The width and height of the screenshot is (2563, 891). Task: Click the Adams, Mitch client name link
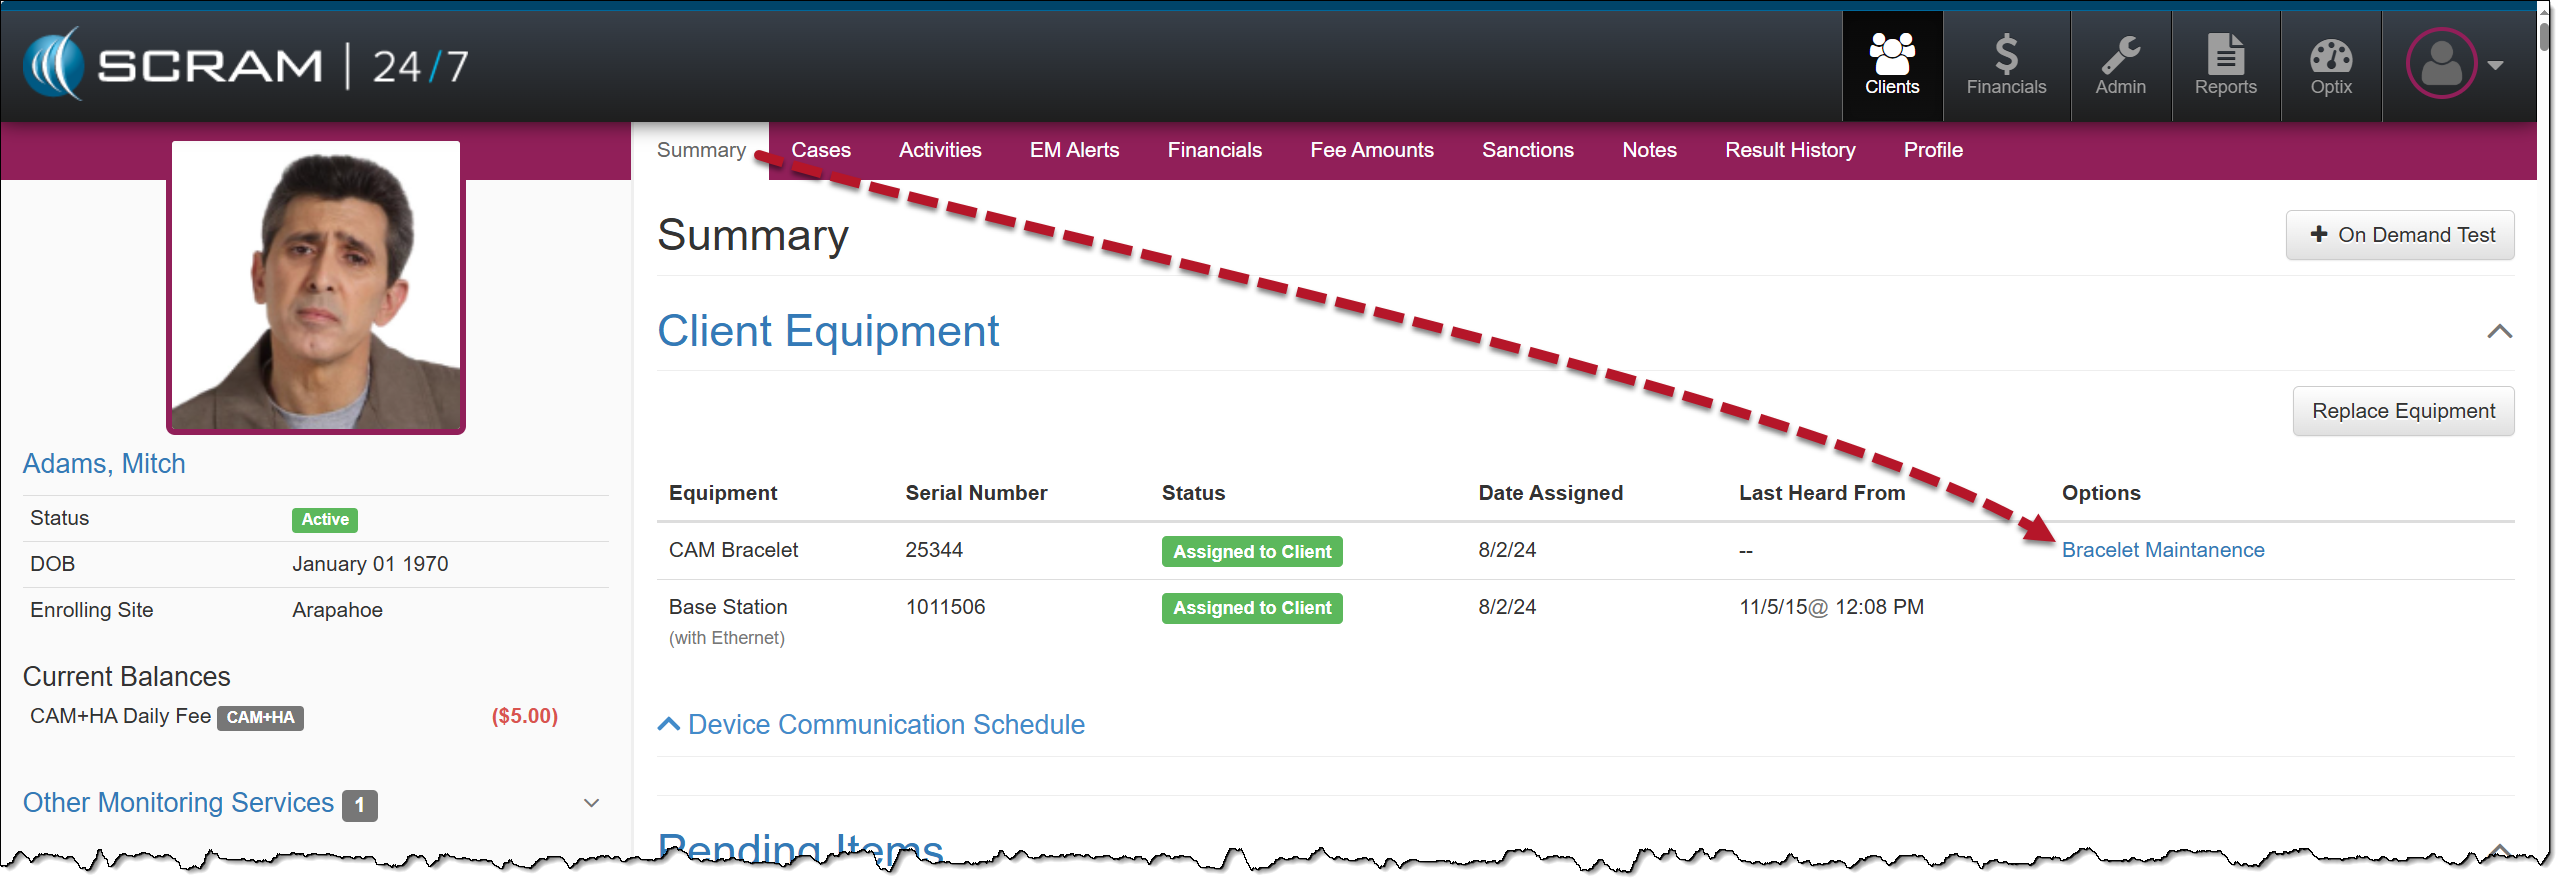click(x=104, y=464)
